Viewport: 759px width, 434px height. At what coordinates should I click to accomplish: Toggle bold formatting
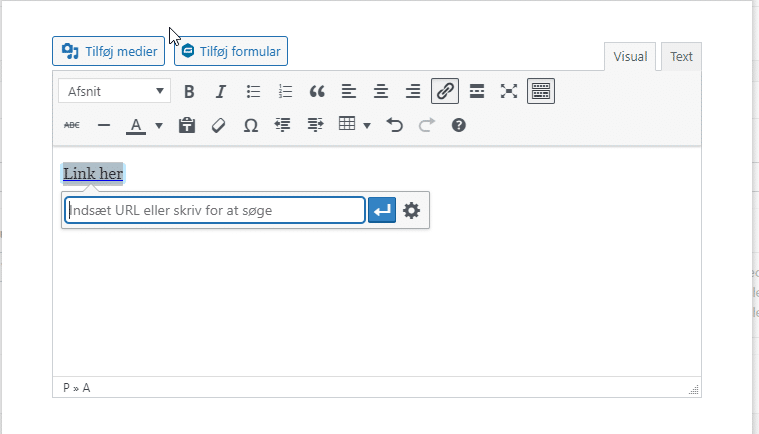(x=189, y=92)
